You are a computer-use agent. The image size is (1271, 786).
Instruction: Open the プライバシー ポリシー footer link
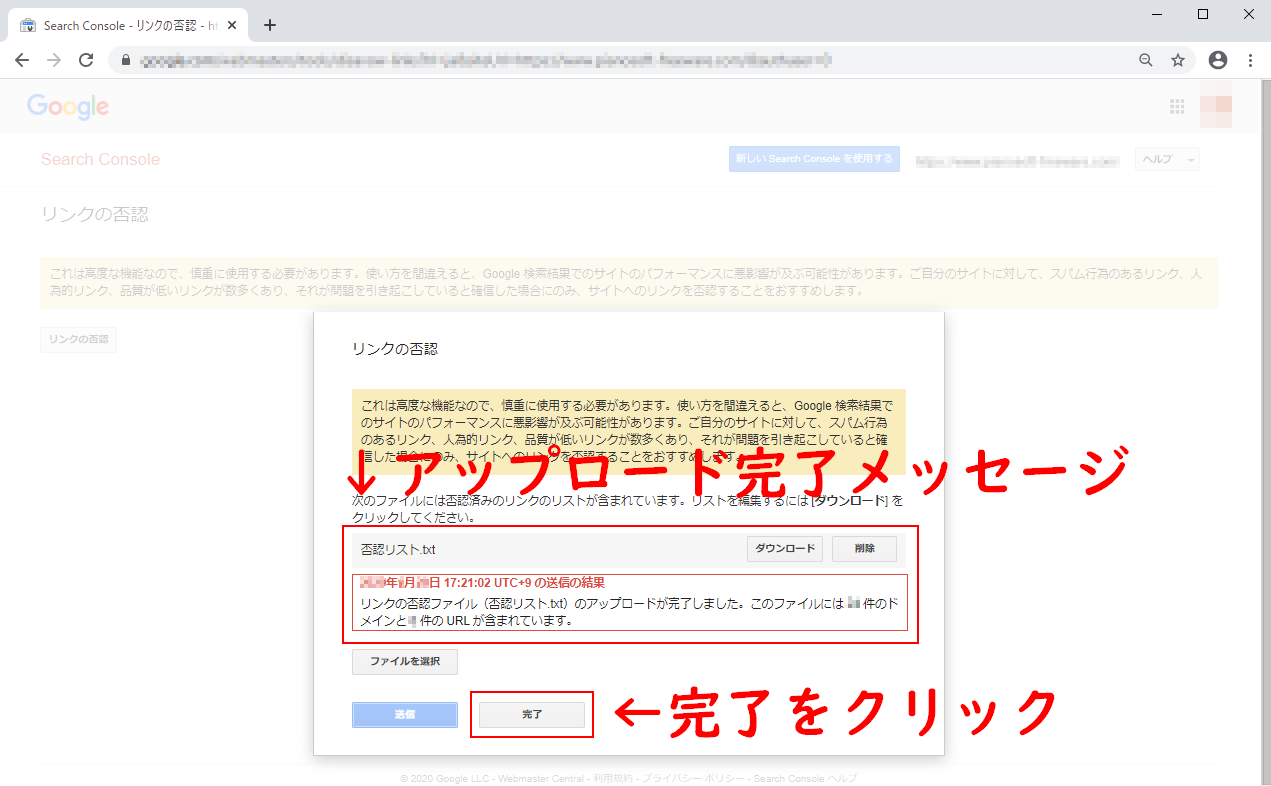pos(692,778)
